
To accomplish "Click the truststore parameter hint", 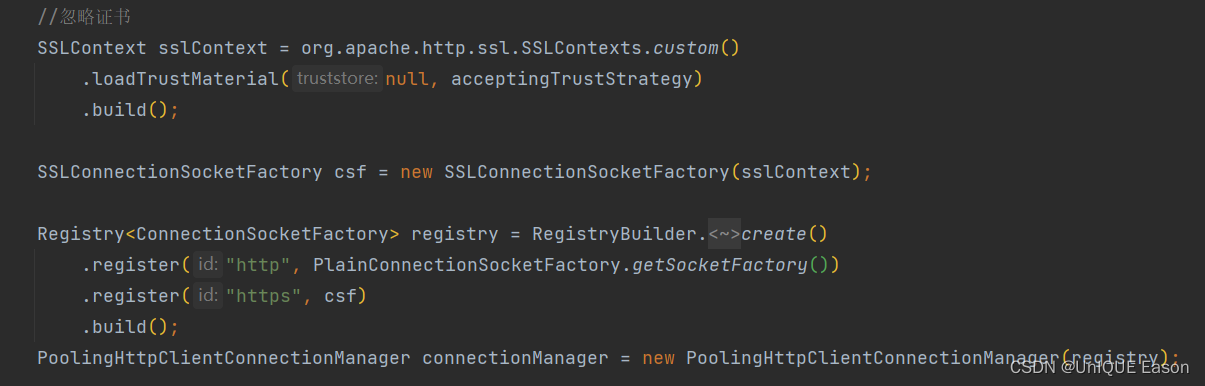I will [337, 78].
